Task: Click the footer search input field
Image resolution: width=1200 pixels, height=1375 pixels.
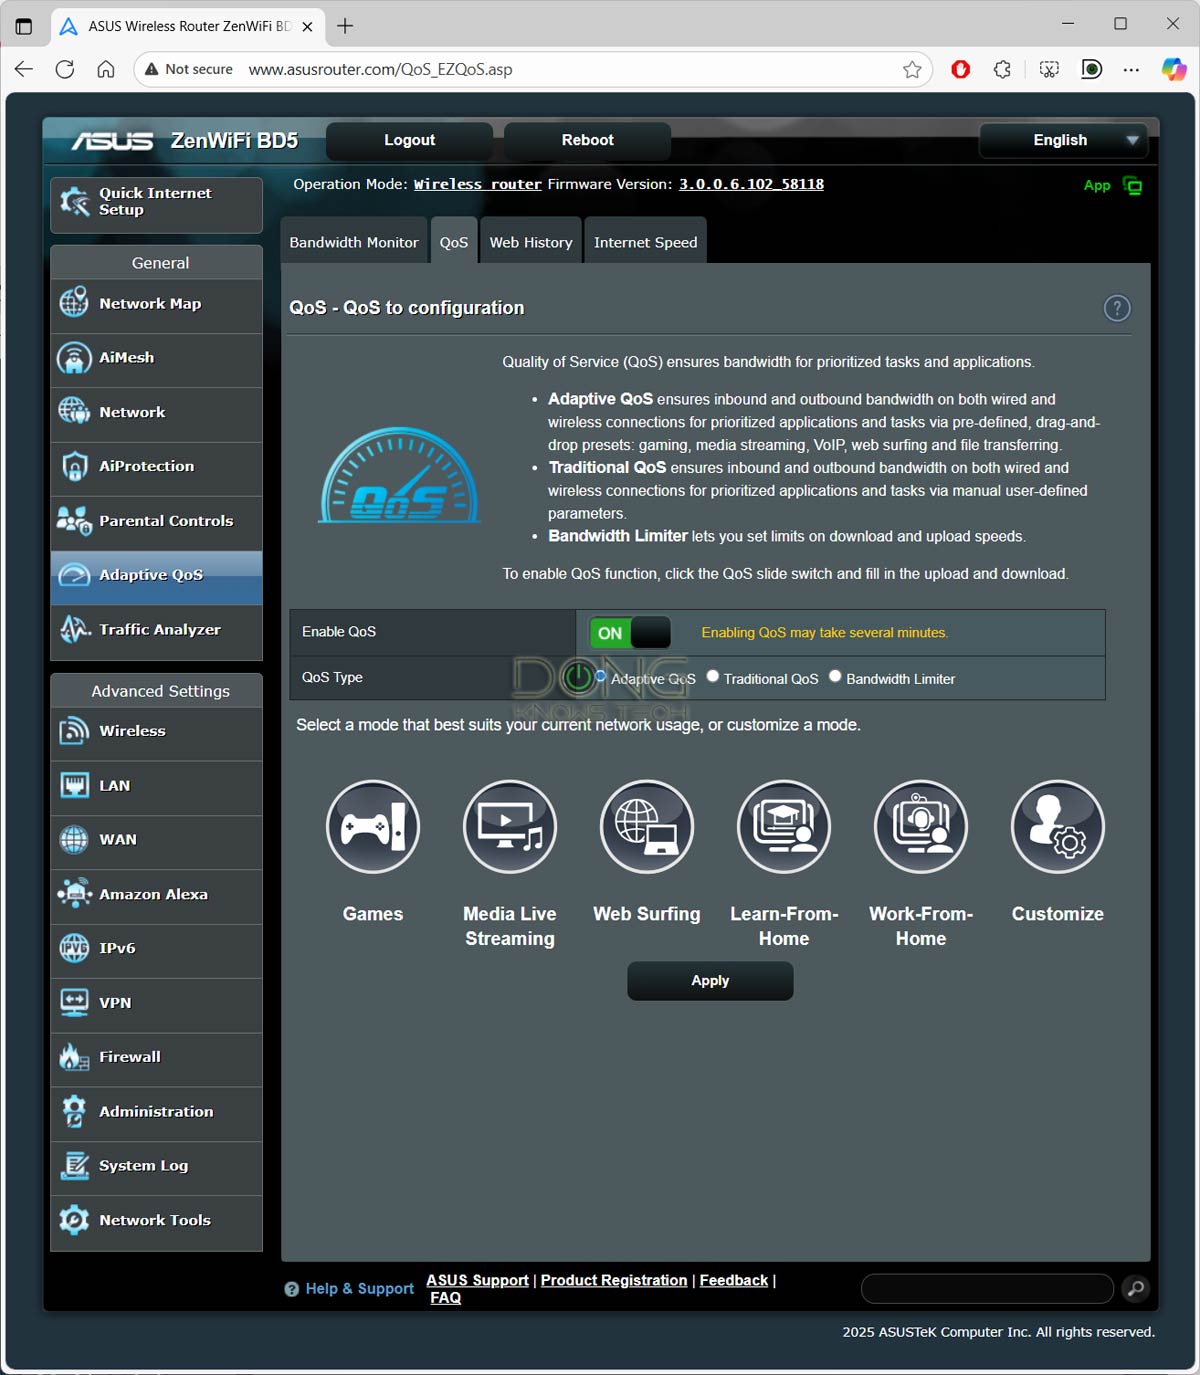Action: click(987, 1289)
